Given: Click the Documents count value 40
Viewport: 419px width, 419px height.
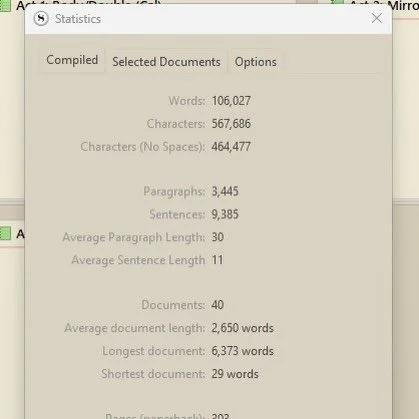Looking at the screenshot, I should pos(218,305).
